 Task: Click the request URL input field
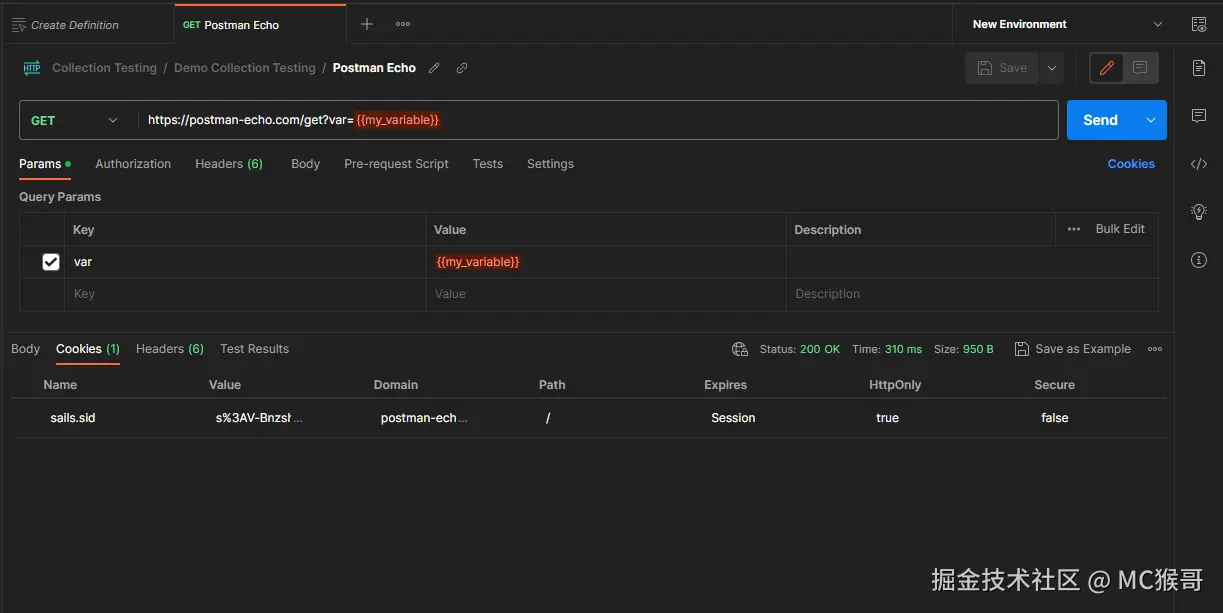[x=598, y=120]
